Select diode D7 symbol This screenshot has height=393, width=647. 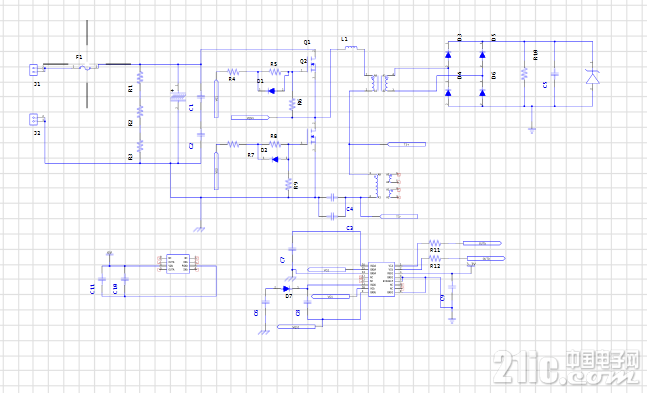click(x=286, y=289)
